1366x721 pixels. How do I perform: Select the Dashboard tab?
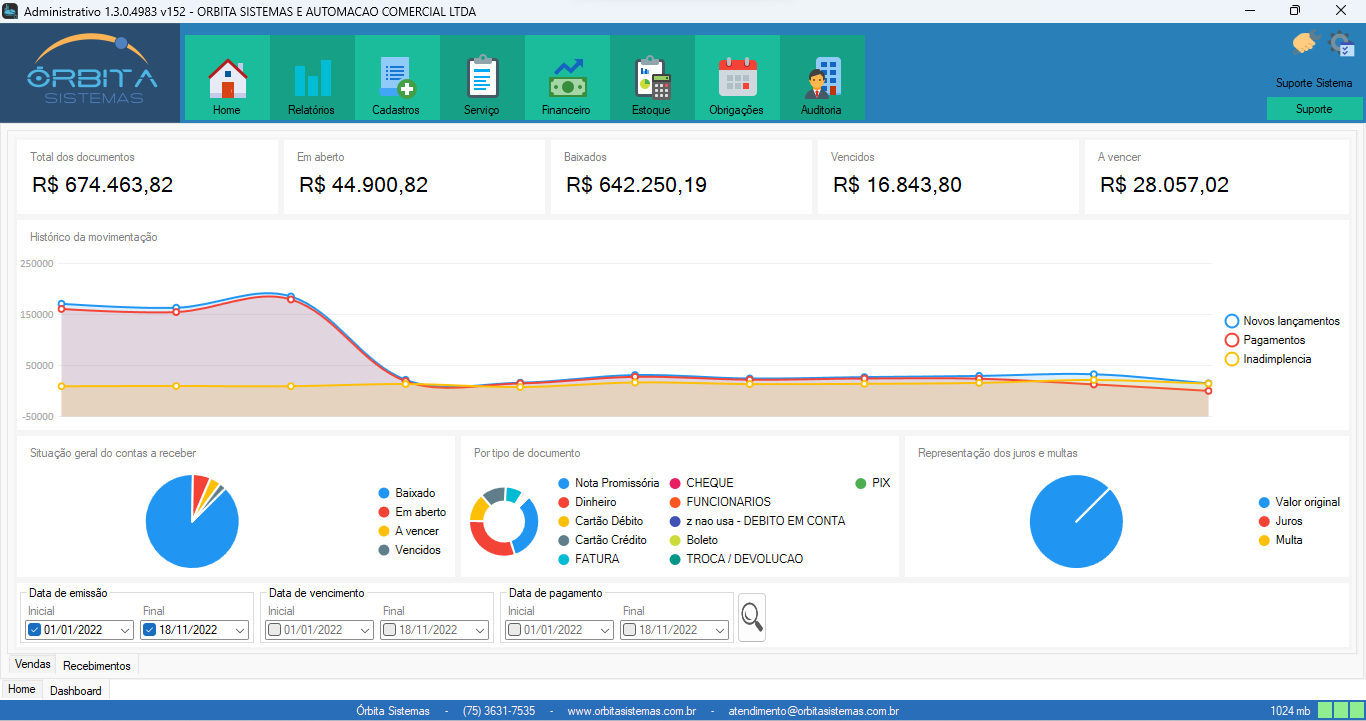[76, 690]
